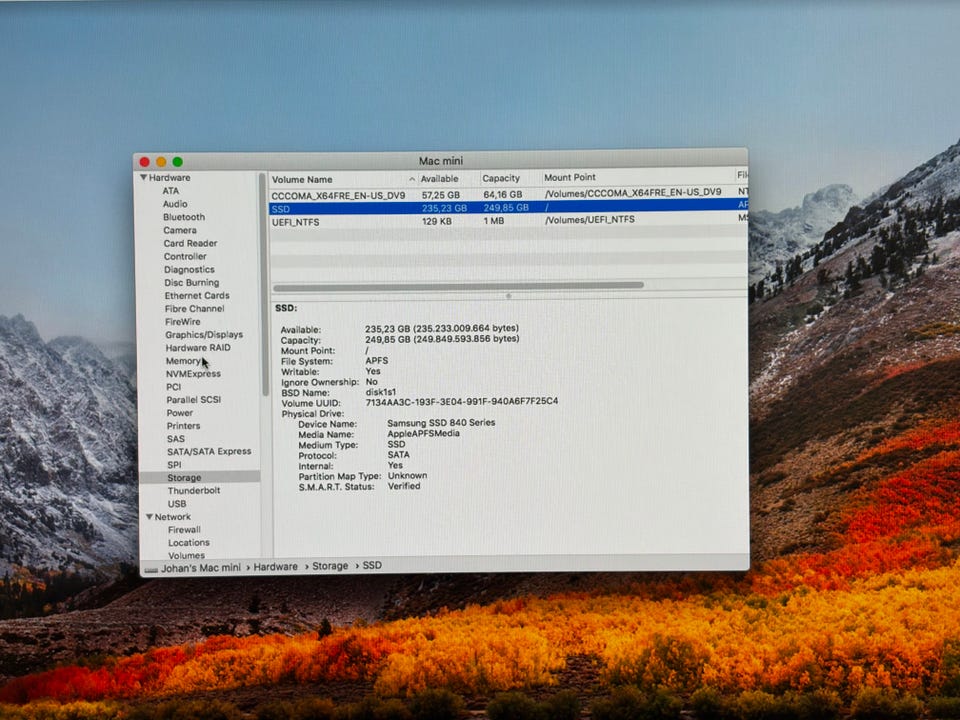This screenshot has width=960, height=720.
Task: Open Memory in the sidebar
Action: [x=183, y=361]
